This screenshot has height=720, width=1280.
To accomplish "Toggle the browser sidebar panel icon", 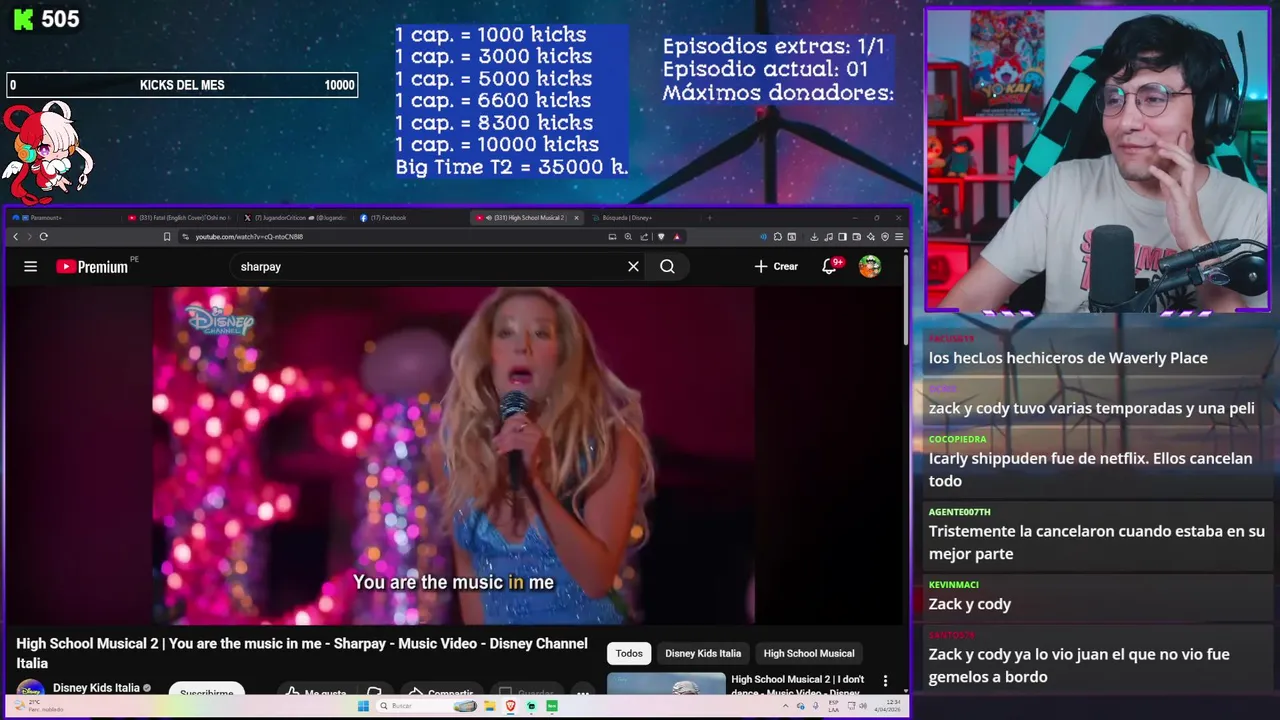I will (x=842, y=237).
